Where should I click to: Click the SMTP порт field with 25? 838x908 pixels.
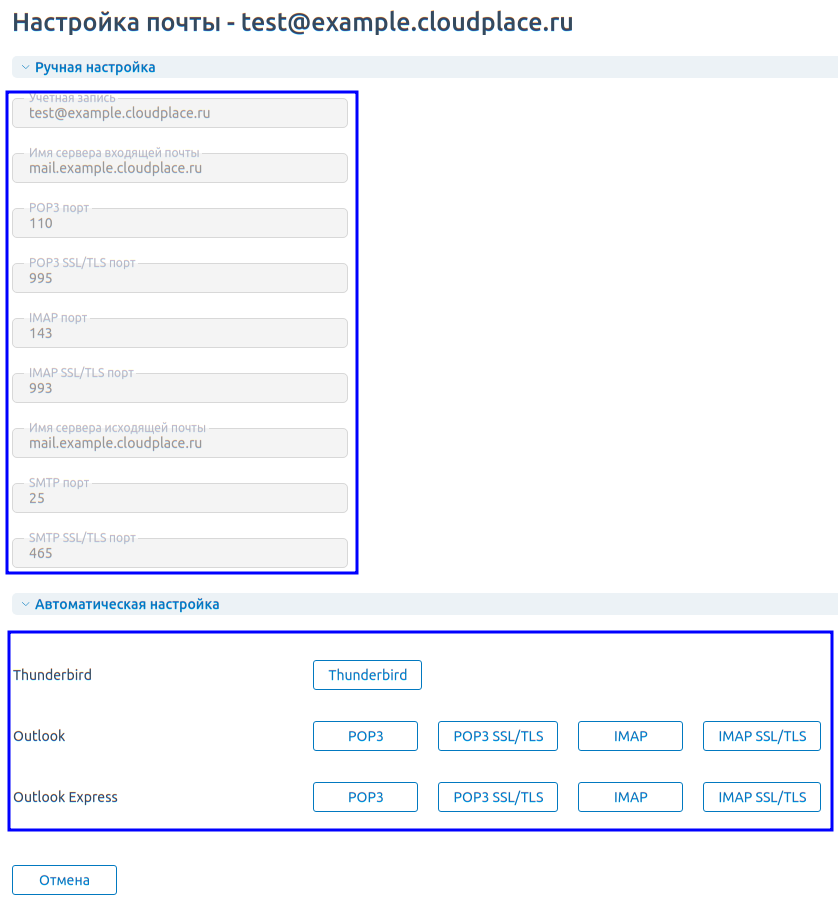click(x=180, y=497)
